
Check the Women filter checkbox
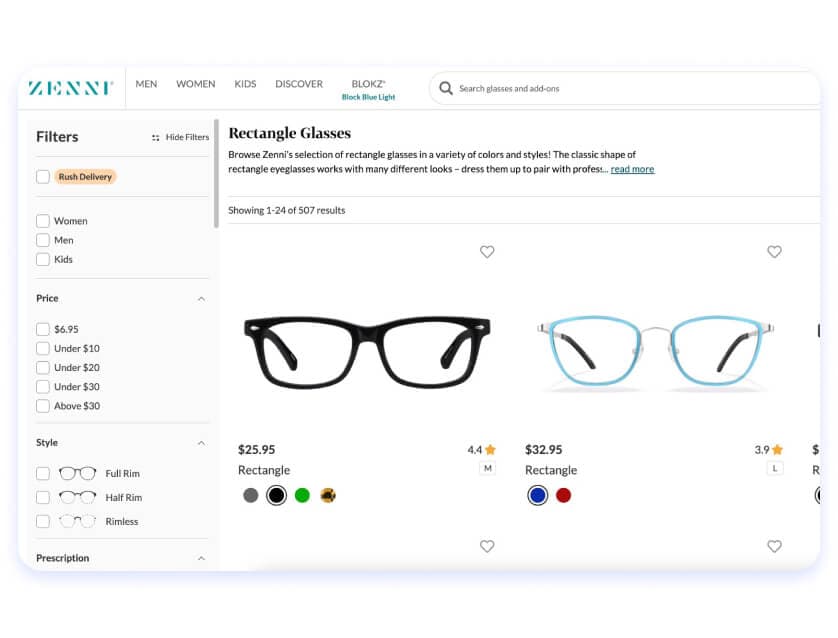click(x=43, y=221)
